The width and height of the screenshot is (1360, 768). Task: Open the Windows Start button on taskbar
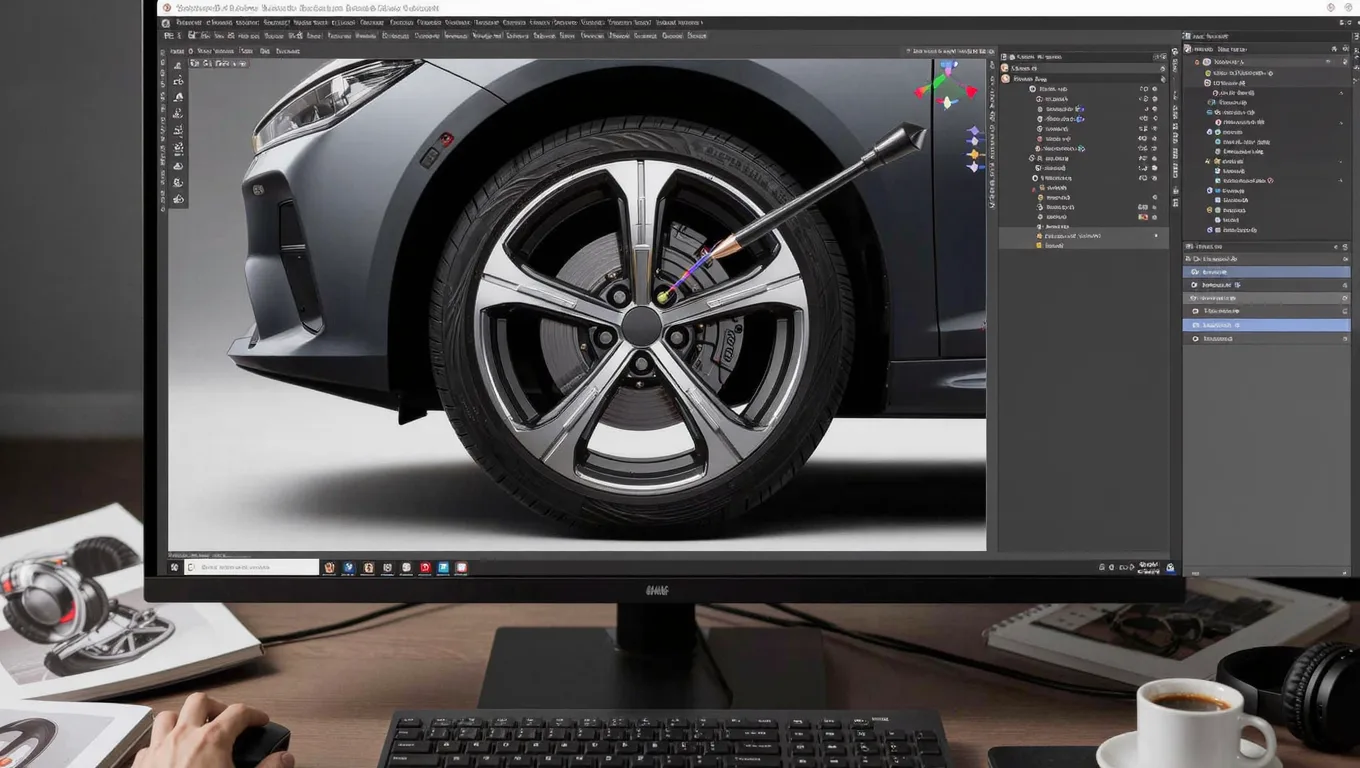click(174, 567)
